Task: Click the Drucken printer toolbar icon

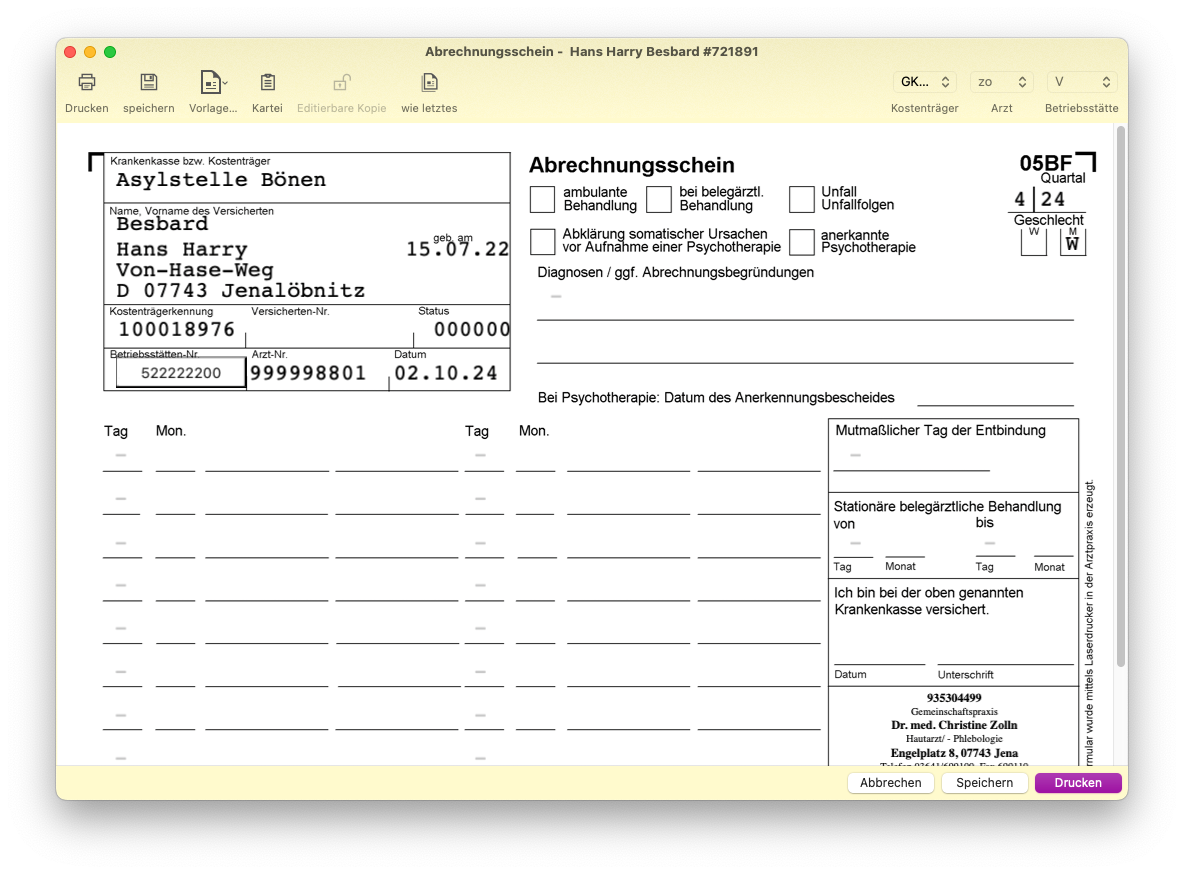Action: [x=87, y=82]
